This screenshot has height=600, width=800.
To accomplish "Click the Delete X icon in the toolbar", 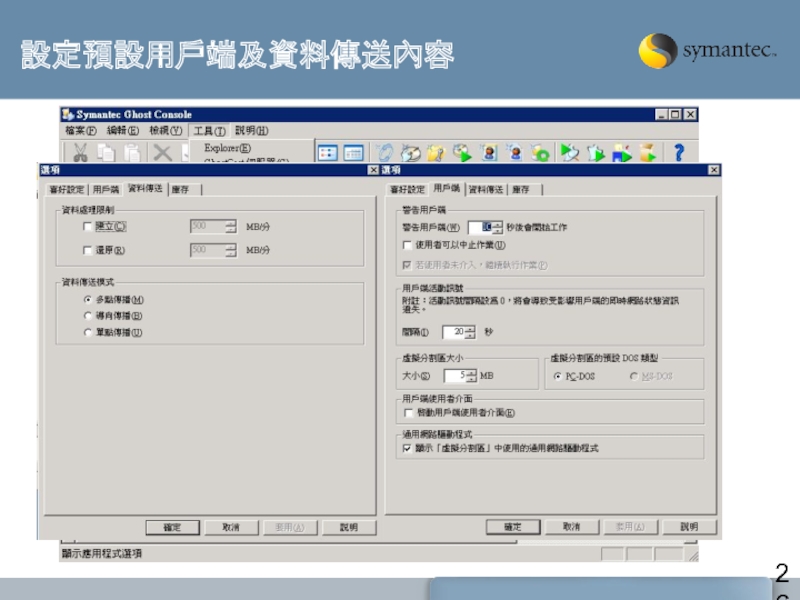I will tap(162, 153).
